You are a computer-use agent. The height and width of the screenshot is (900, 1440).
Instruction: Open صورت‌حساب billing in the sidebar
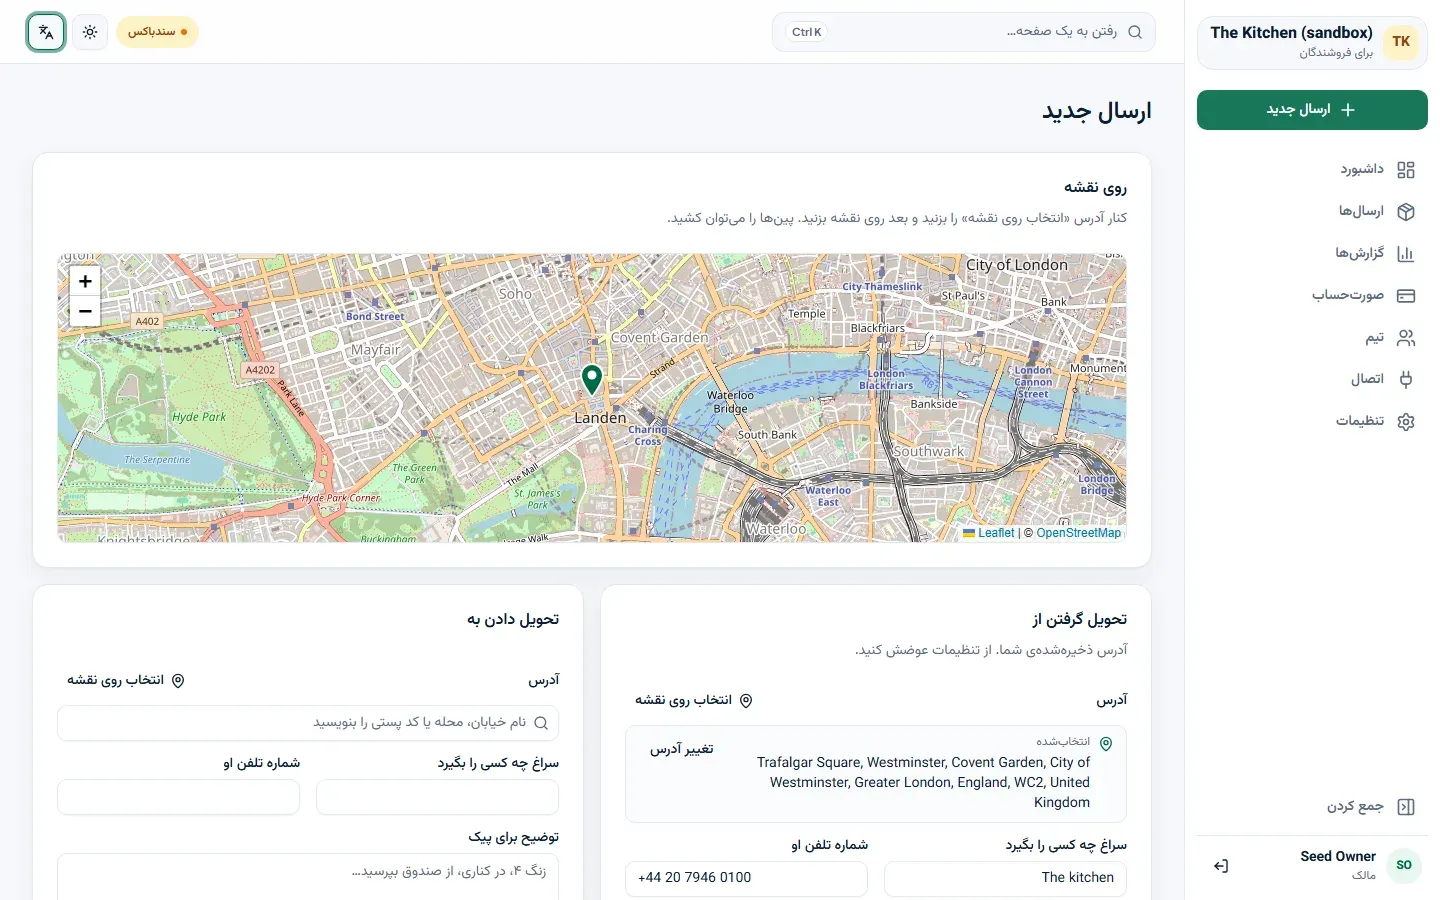[x=1312, y=296]
